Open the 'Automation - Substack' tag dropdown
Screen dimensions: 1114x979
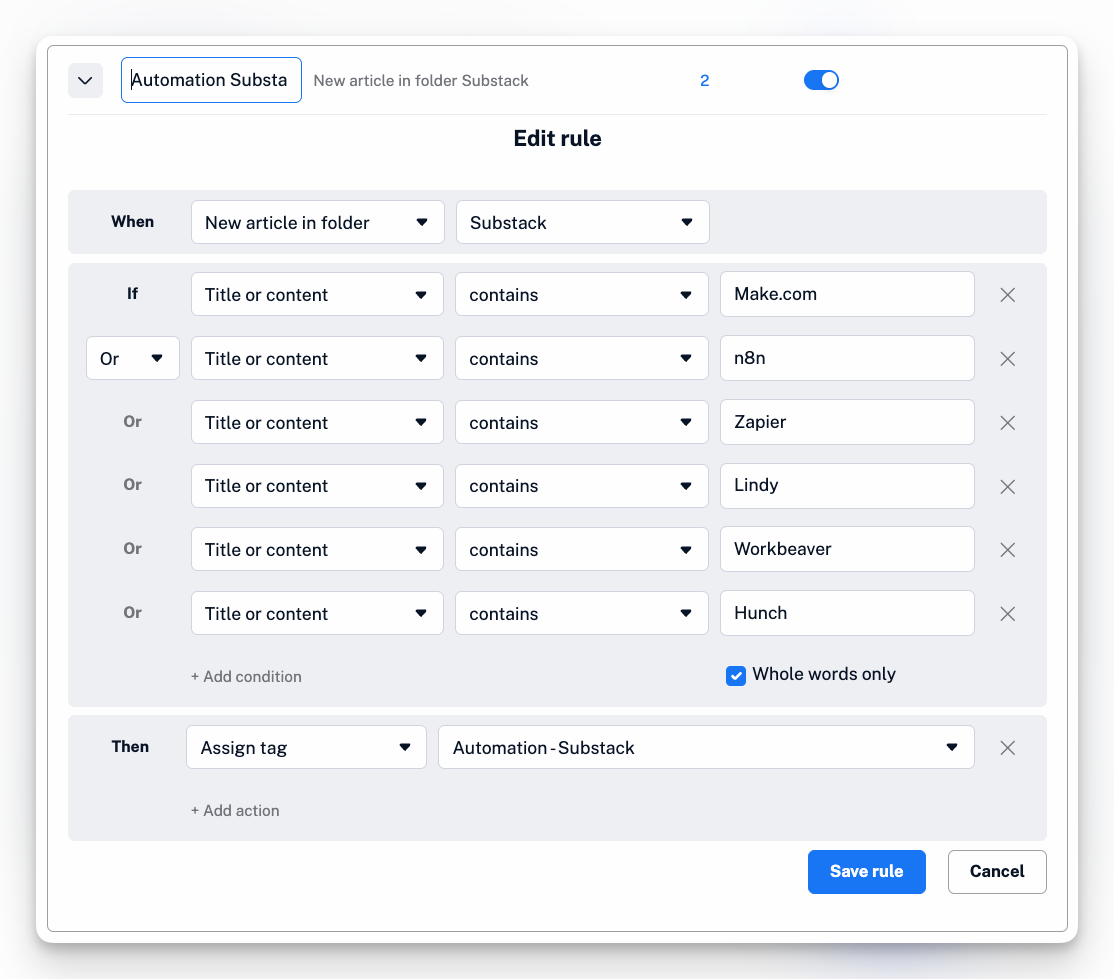click(x=706, y=747)
